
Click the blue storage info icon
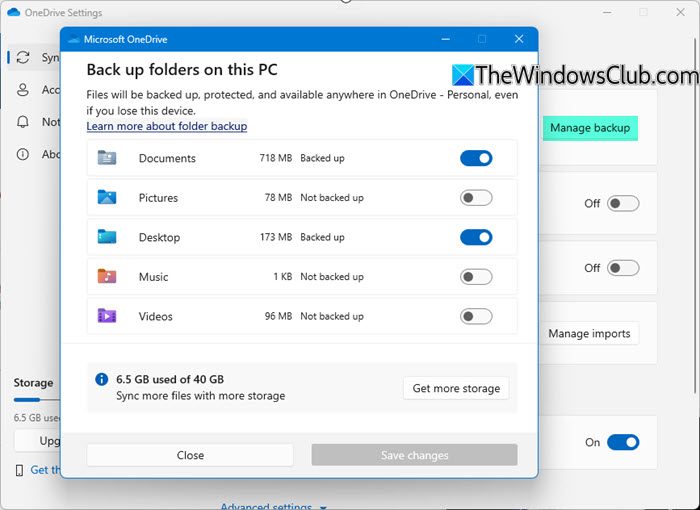(101, 379)
